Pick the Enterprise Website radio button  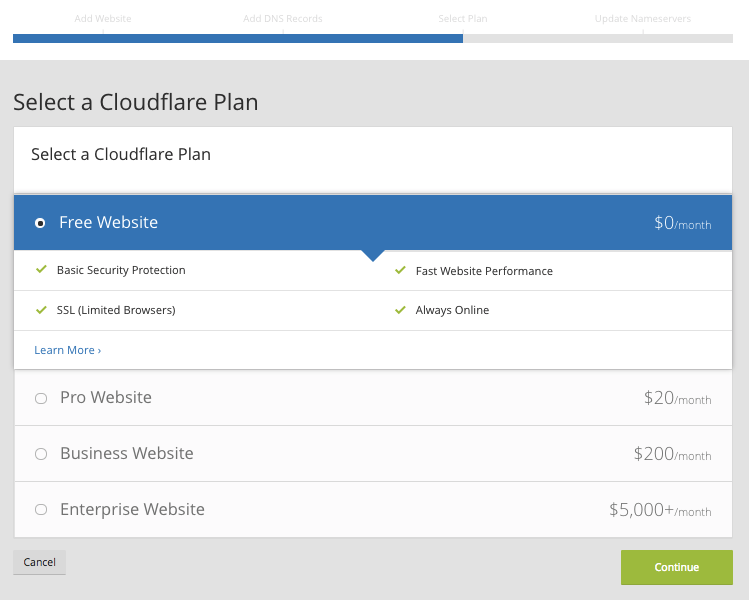(41, 510)
